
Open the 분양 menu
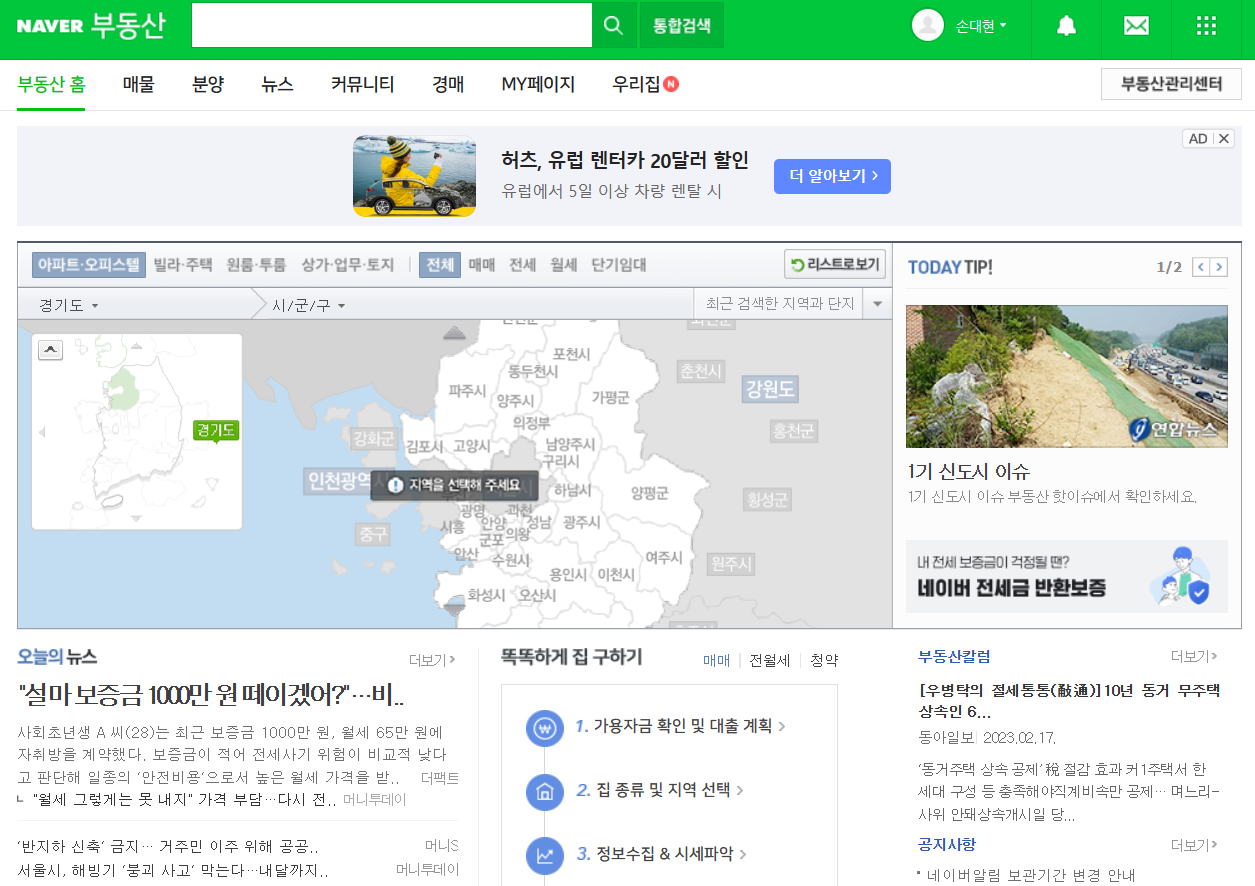[x=207, y=84]
